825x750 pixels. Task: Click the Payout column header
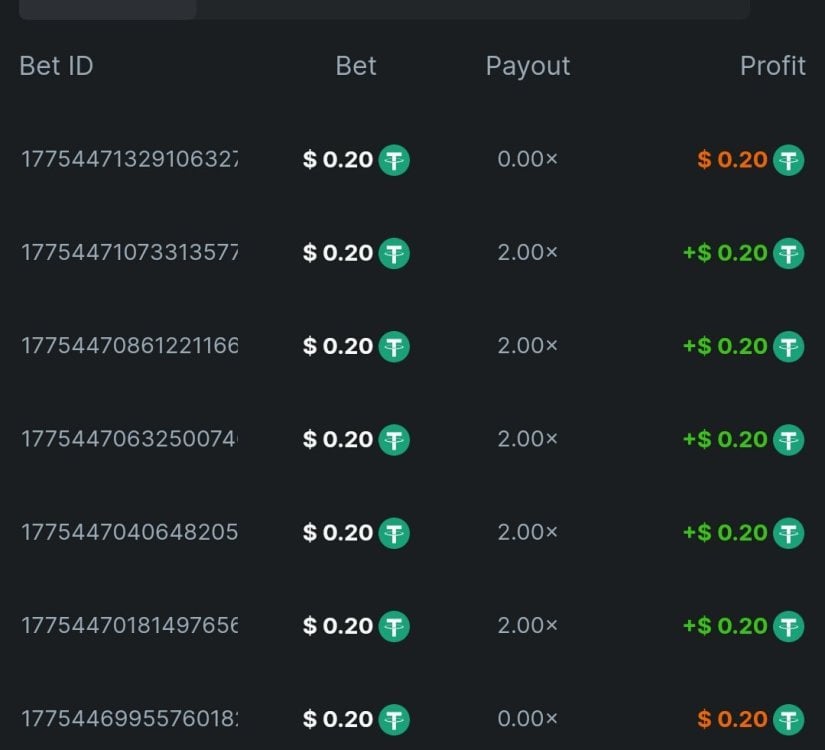527,66
